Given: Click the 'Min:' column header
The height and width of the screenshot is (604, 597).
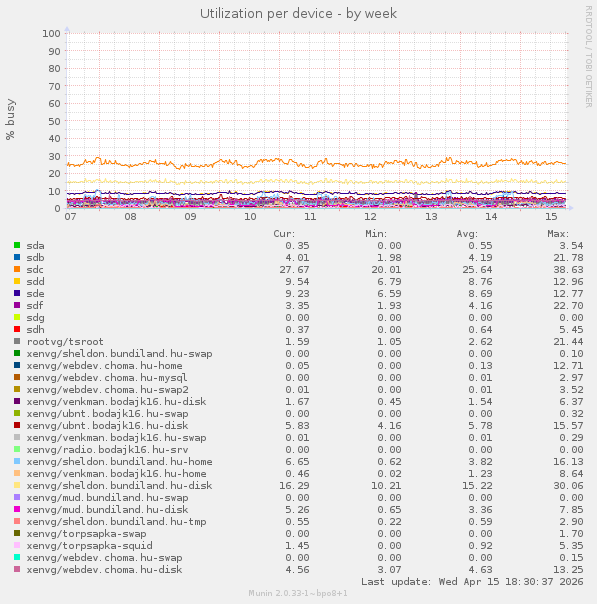Looking at the screenshot, I should tap(376, 234).
